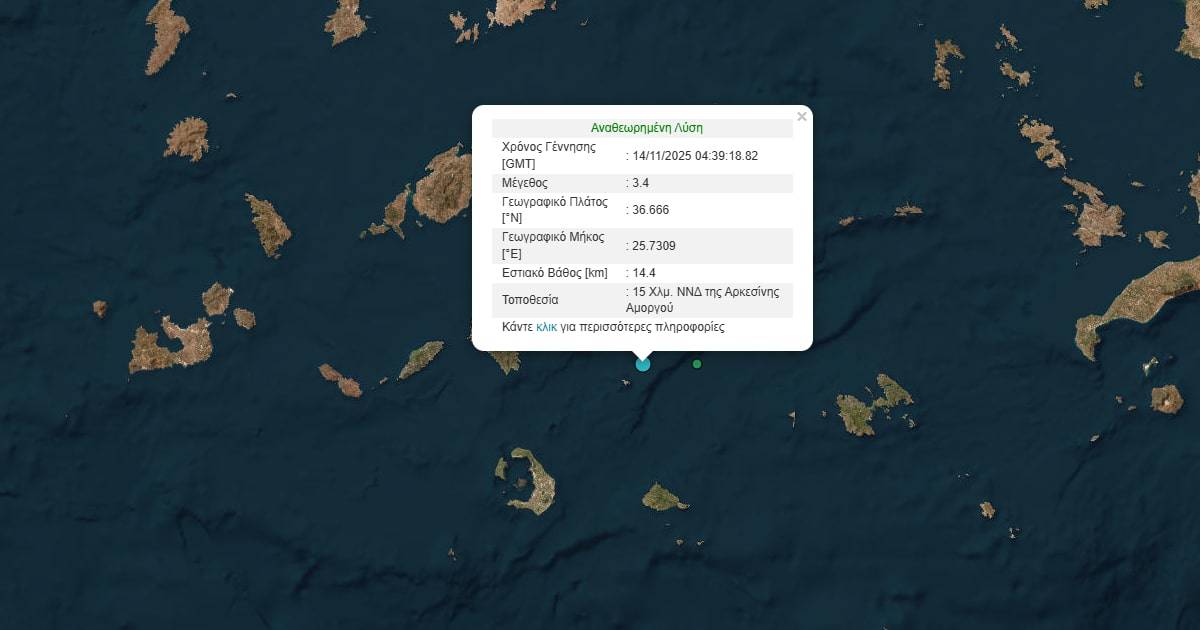
Task: Click Folegandros island on the map
Action: pos(340,380)
